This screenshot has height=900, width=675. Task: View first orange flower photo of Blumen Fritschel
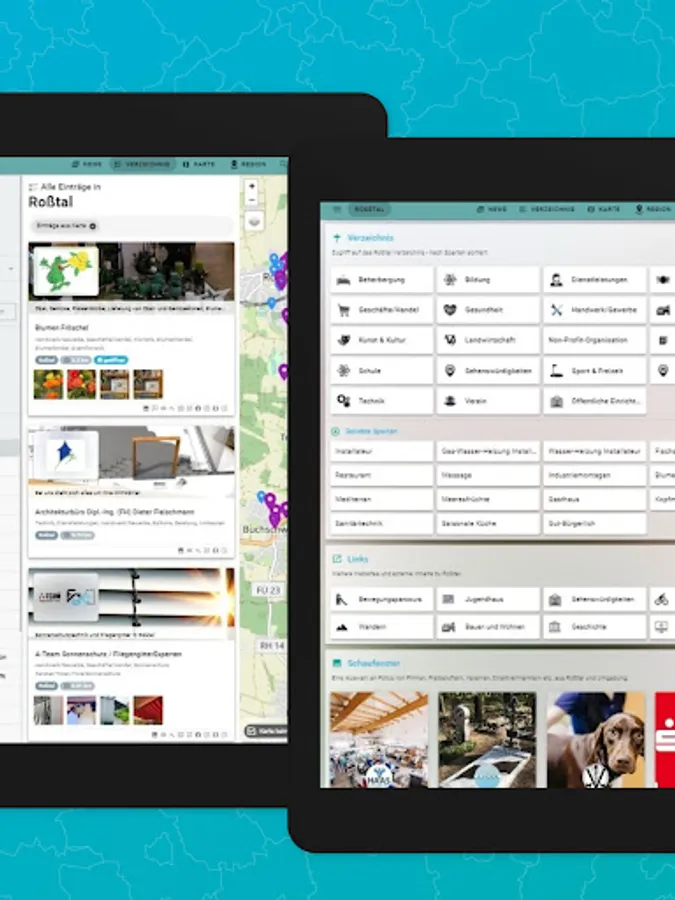pyautogui.click(x=48, y=384)
